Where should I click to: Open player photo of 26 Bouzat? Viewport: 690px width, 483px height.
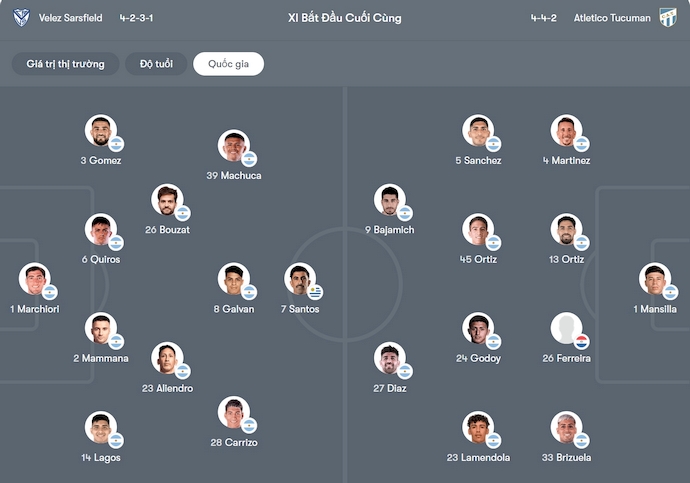point(166,200)
